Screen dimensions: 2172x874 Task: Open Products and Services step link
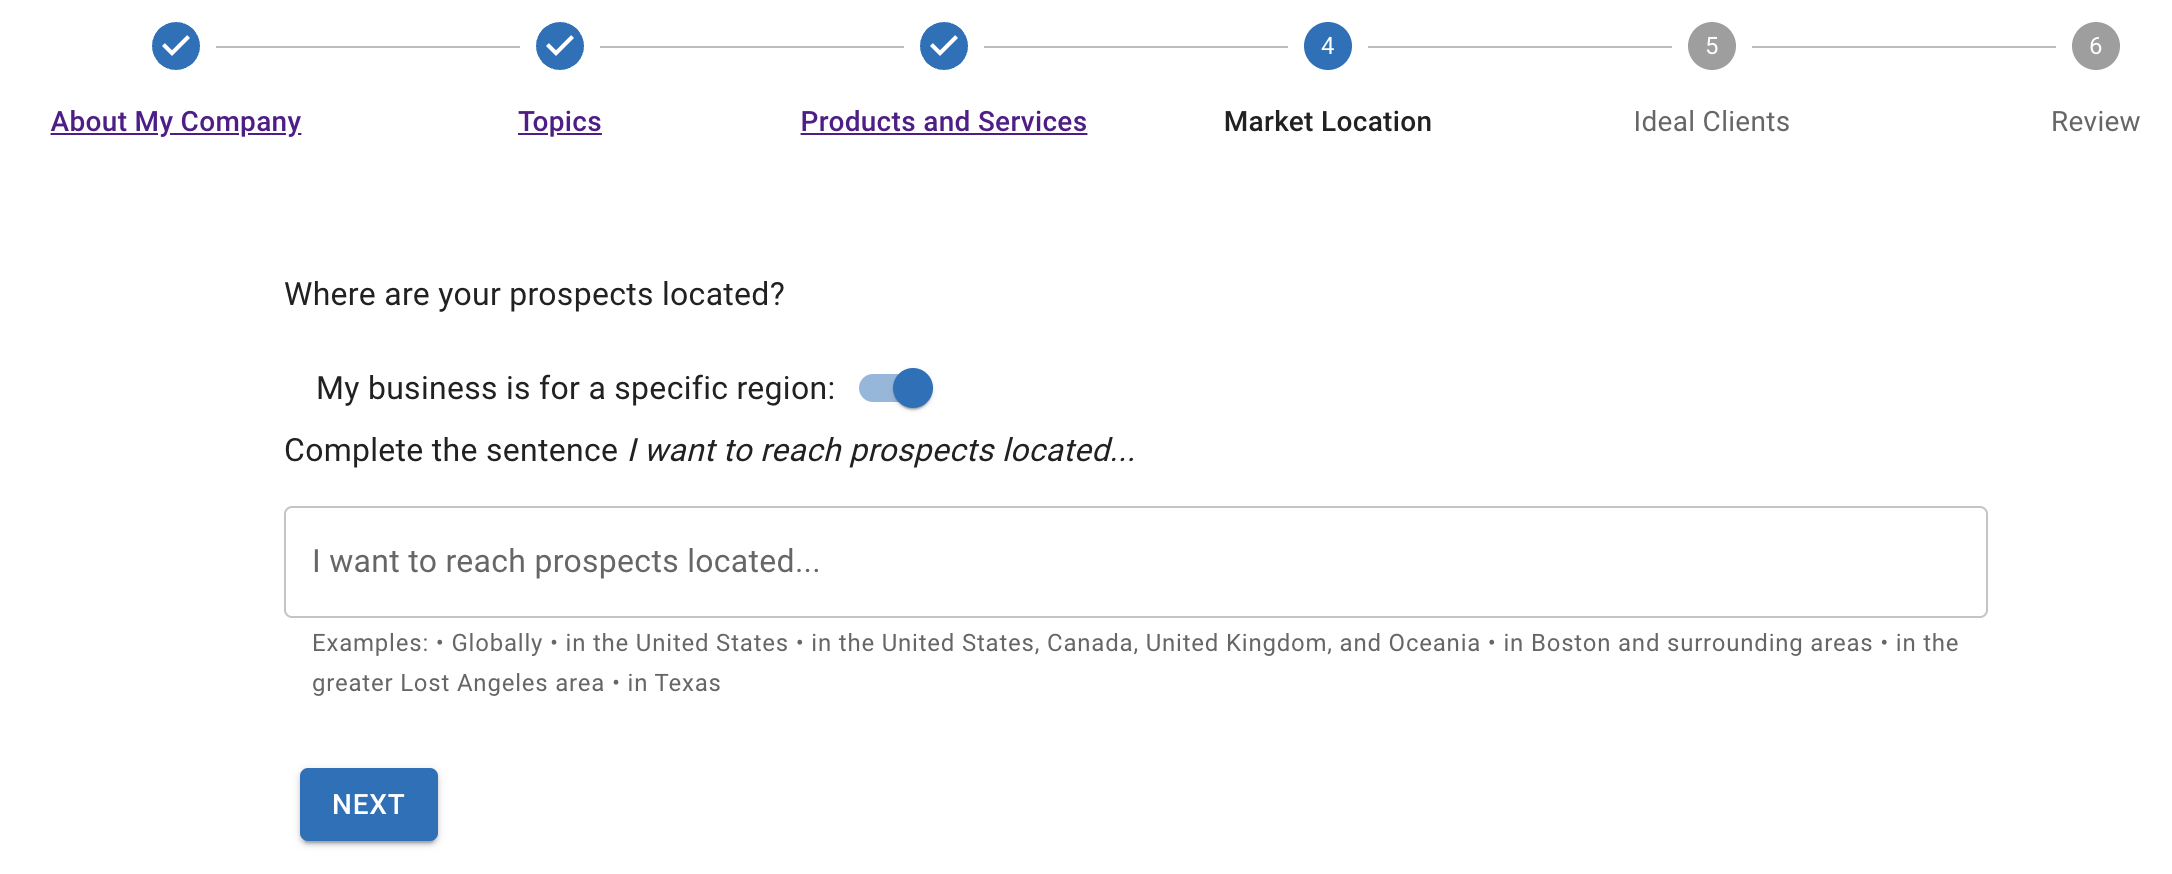pos(944,122)
